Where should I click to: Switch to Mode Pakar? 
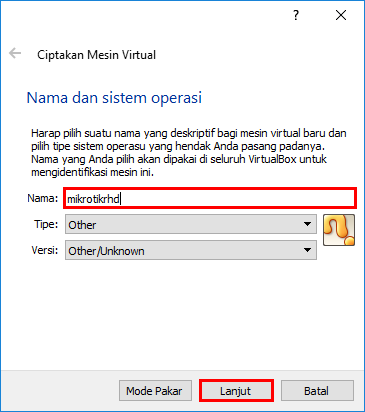coord(155,391)
